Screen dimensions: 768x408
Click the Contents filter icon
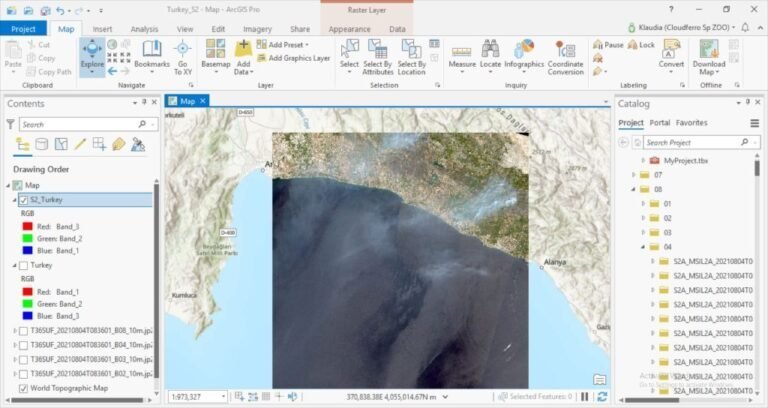10,124
